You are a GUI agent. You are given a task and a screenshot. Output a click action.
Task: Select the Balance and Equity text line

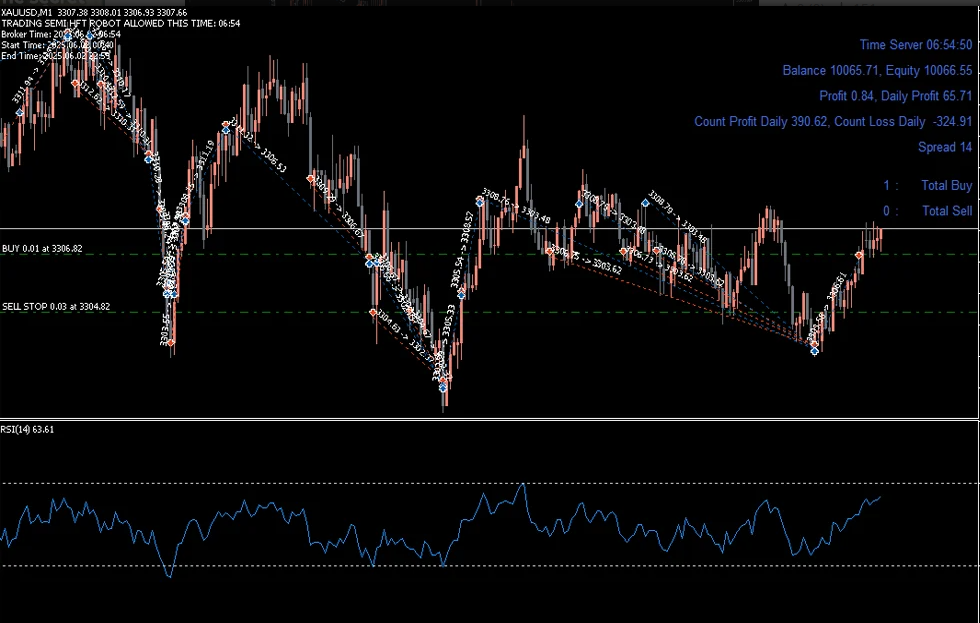876,71
